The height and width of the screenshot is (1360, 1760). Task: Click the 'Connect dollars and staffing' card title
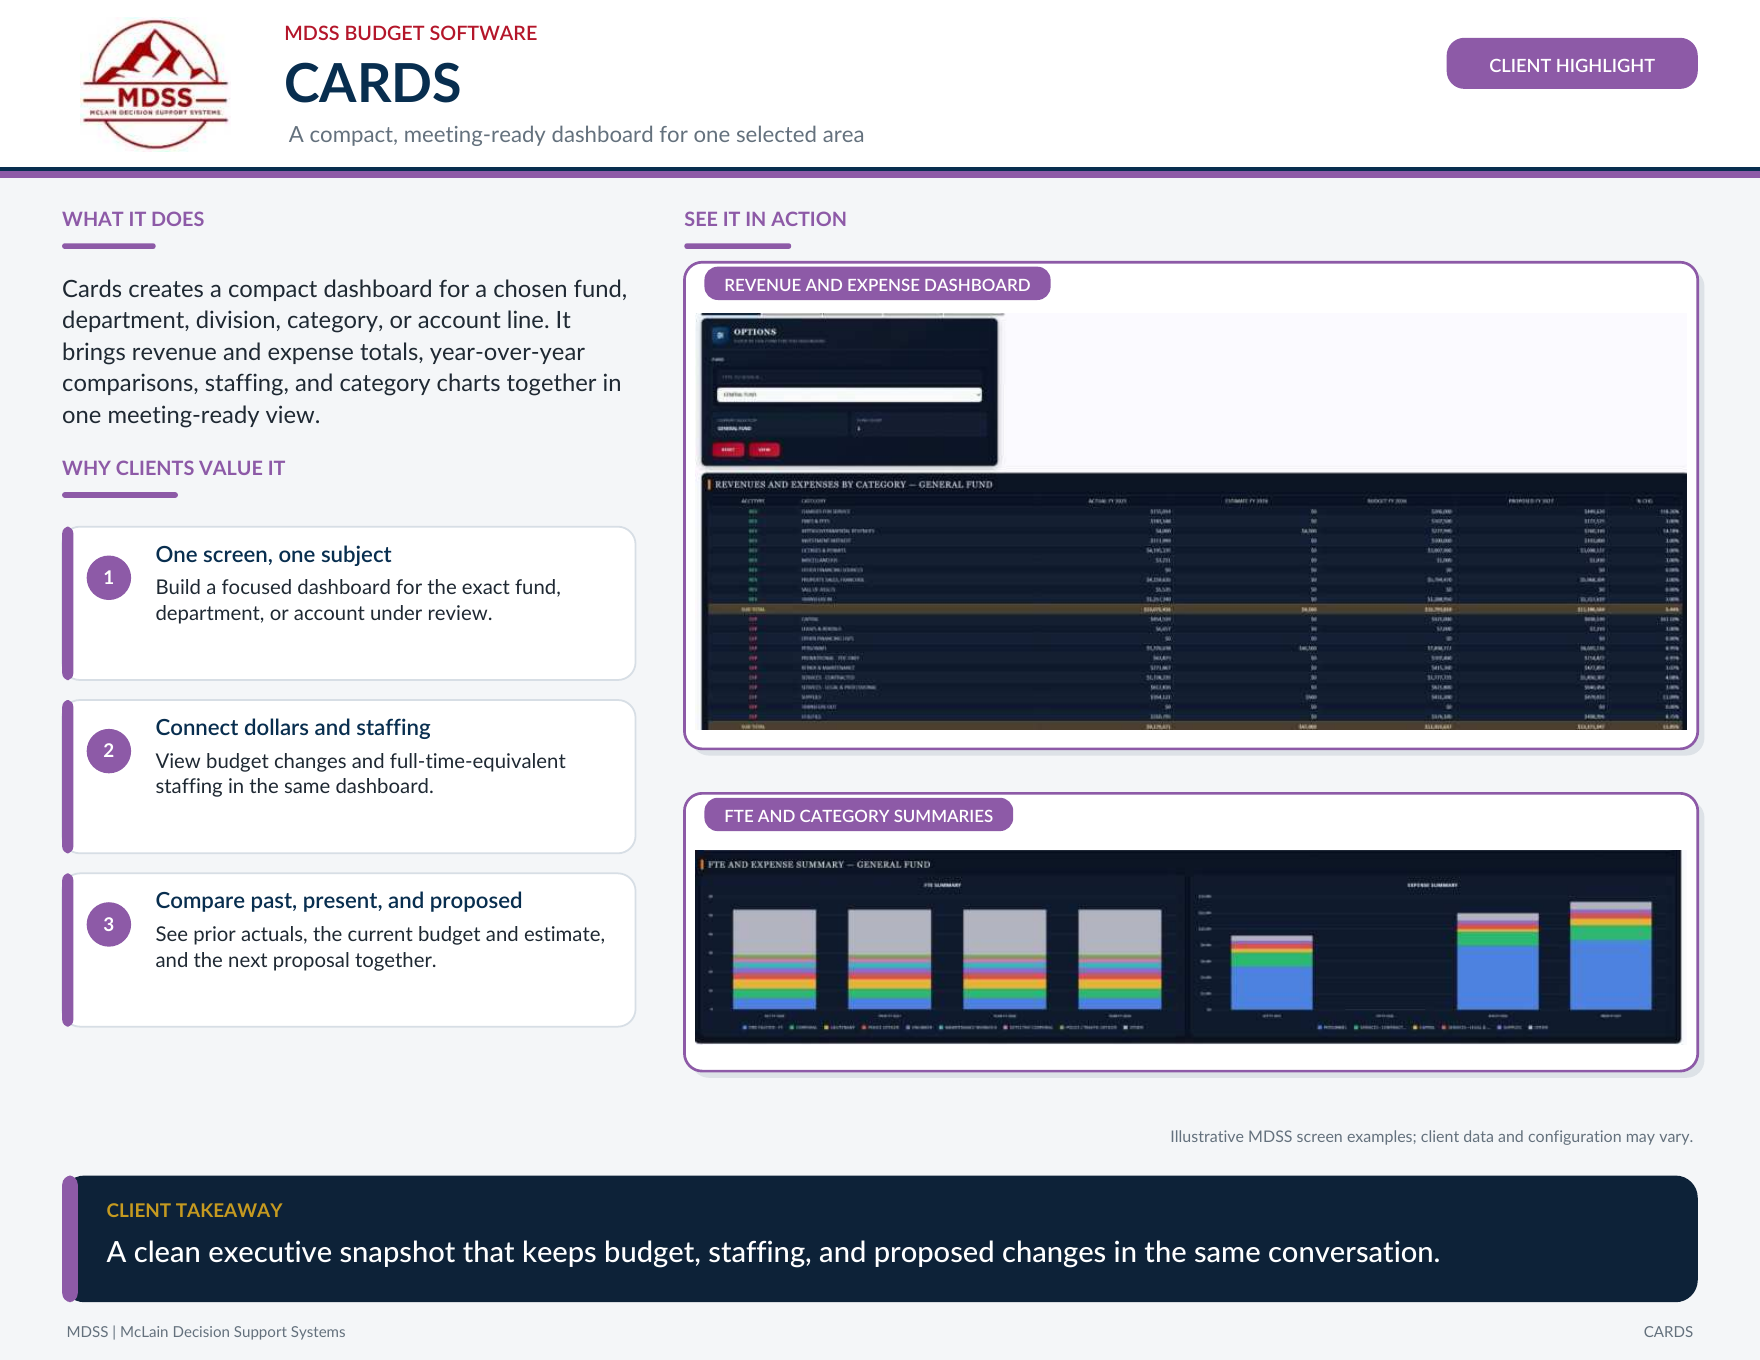(x=293, y=727)
